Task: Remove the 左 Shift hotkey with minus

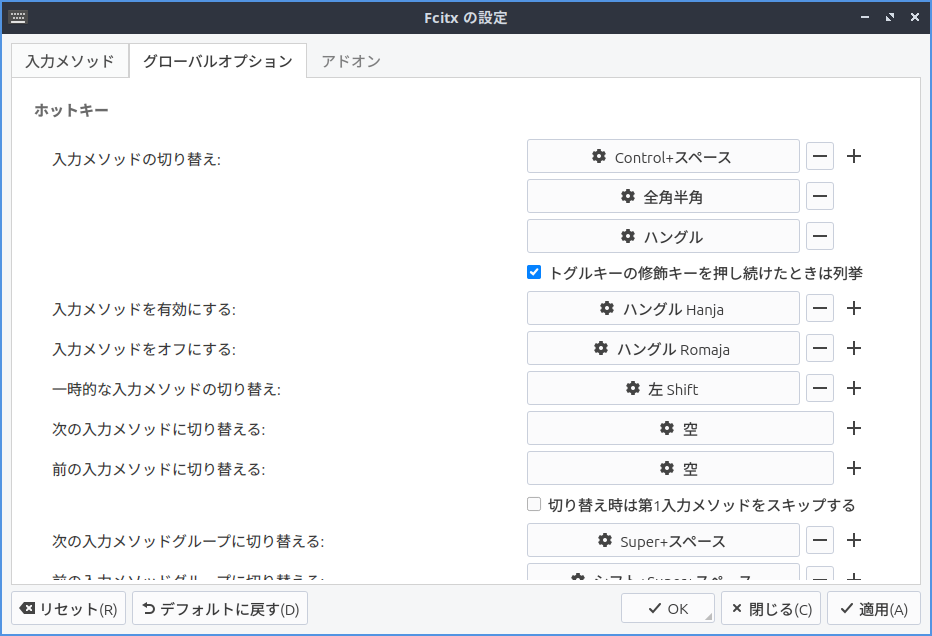Action: [x=820, y=388]
